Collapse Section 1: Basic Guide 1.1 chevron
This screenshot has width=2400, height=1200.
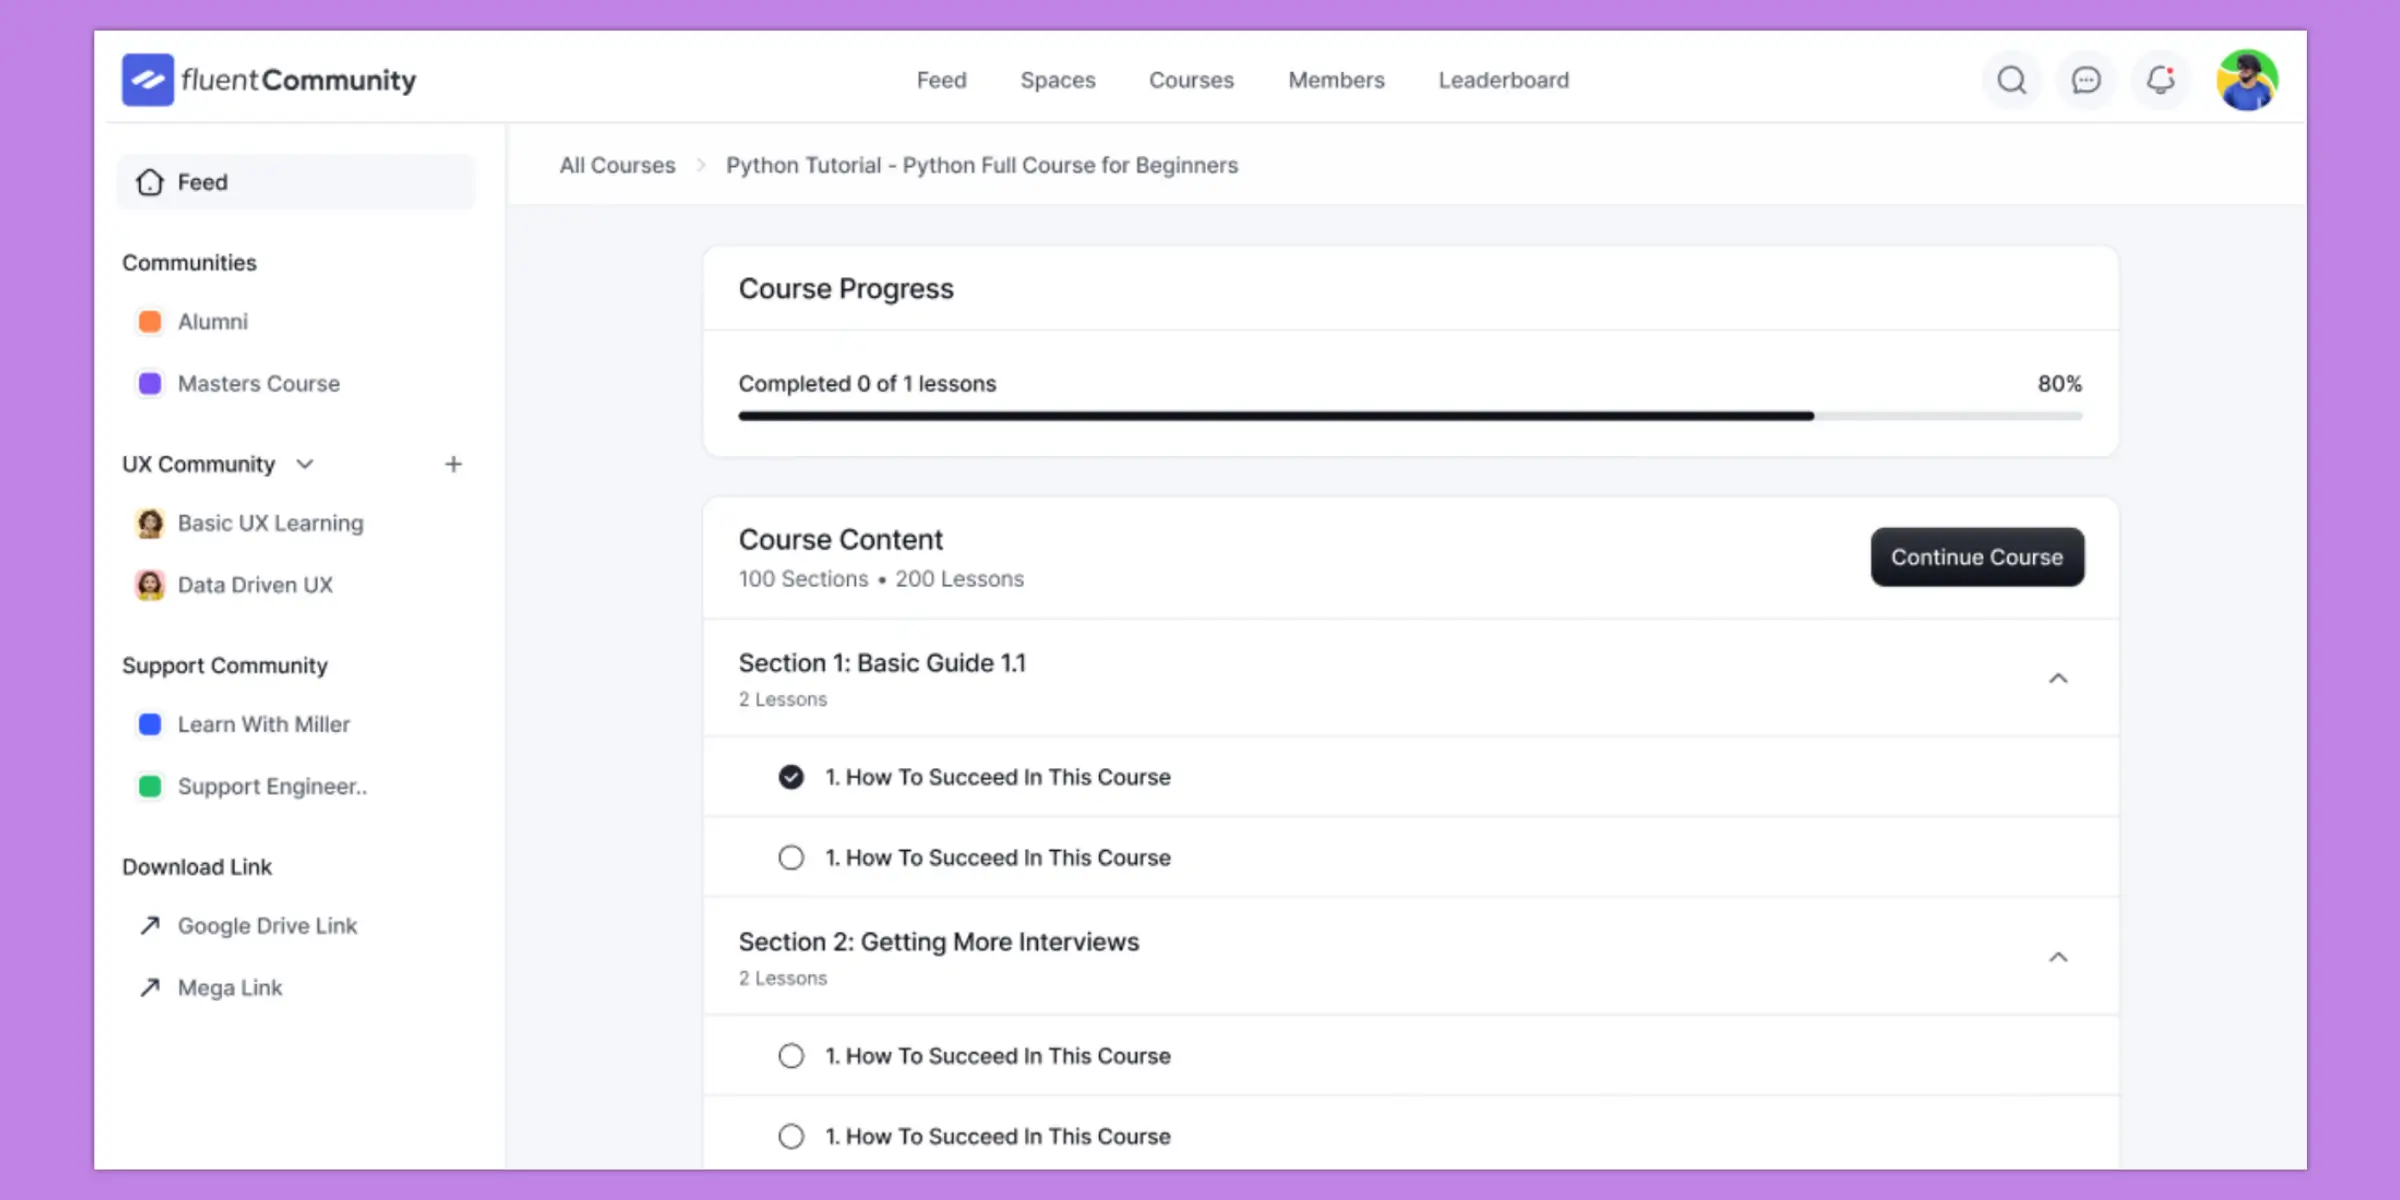point(2058,679)
